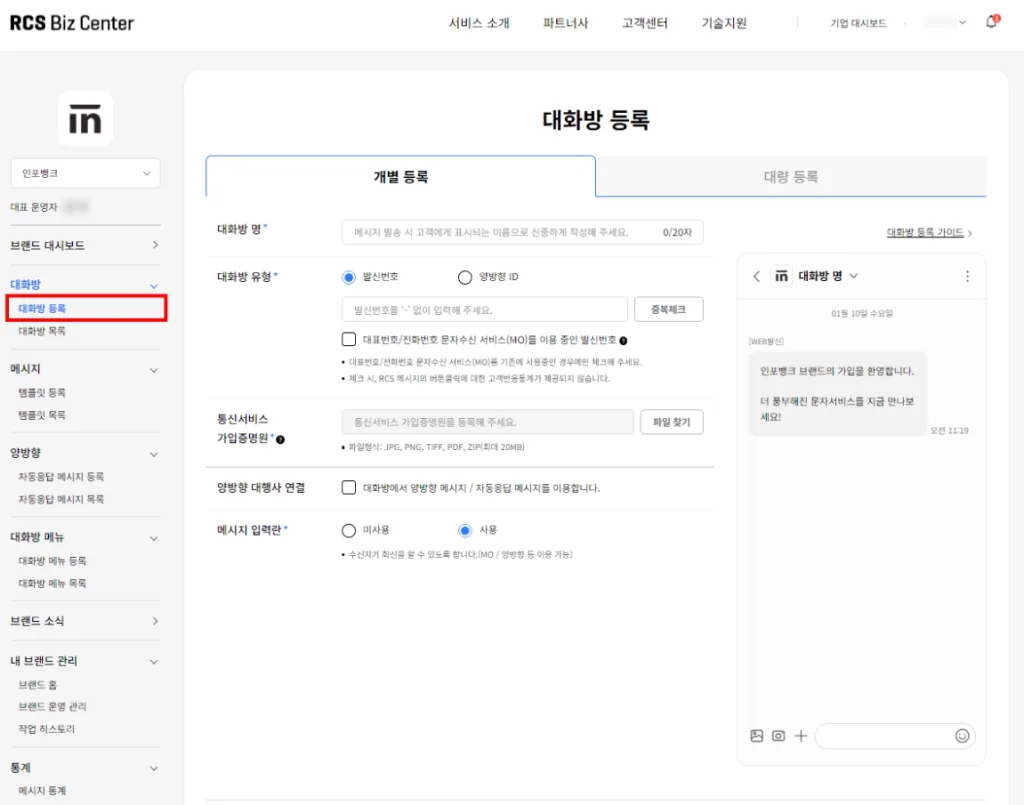
Task: Open 브랜드 홈 in sidebar
Action: click(38, 685)
